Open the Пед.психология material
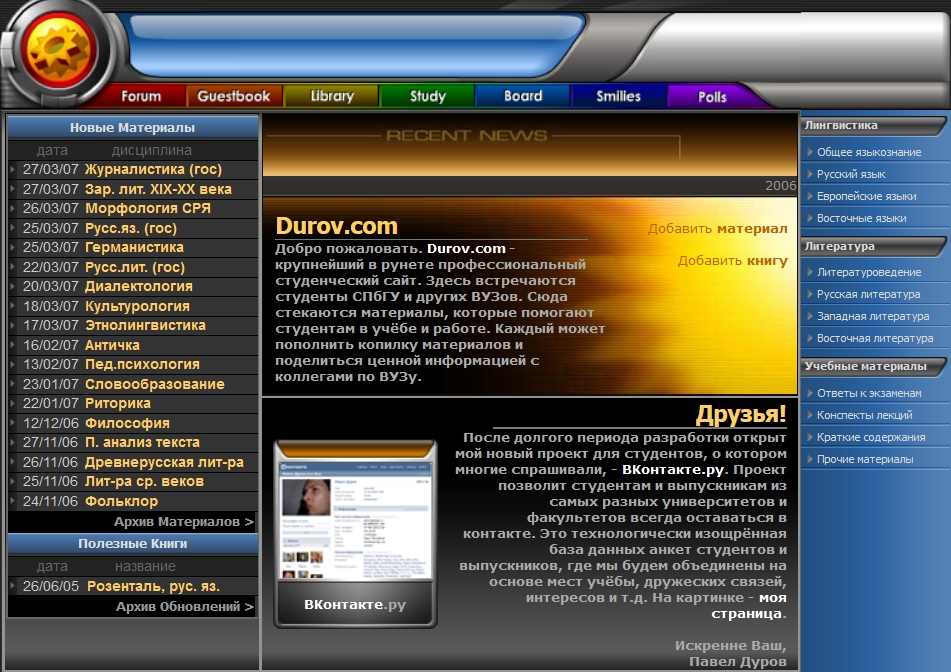 (x=143, y=364)
